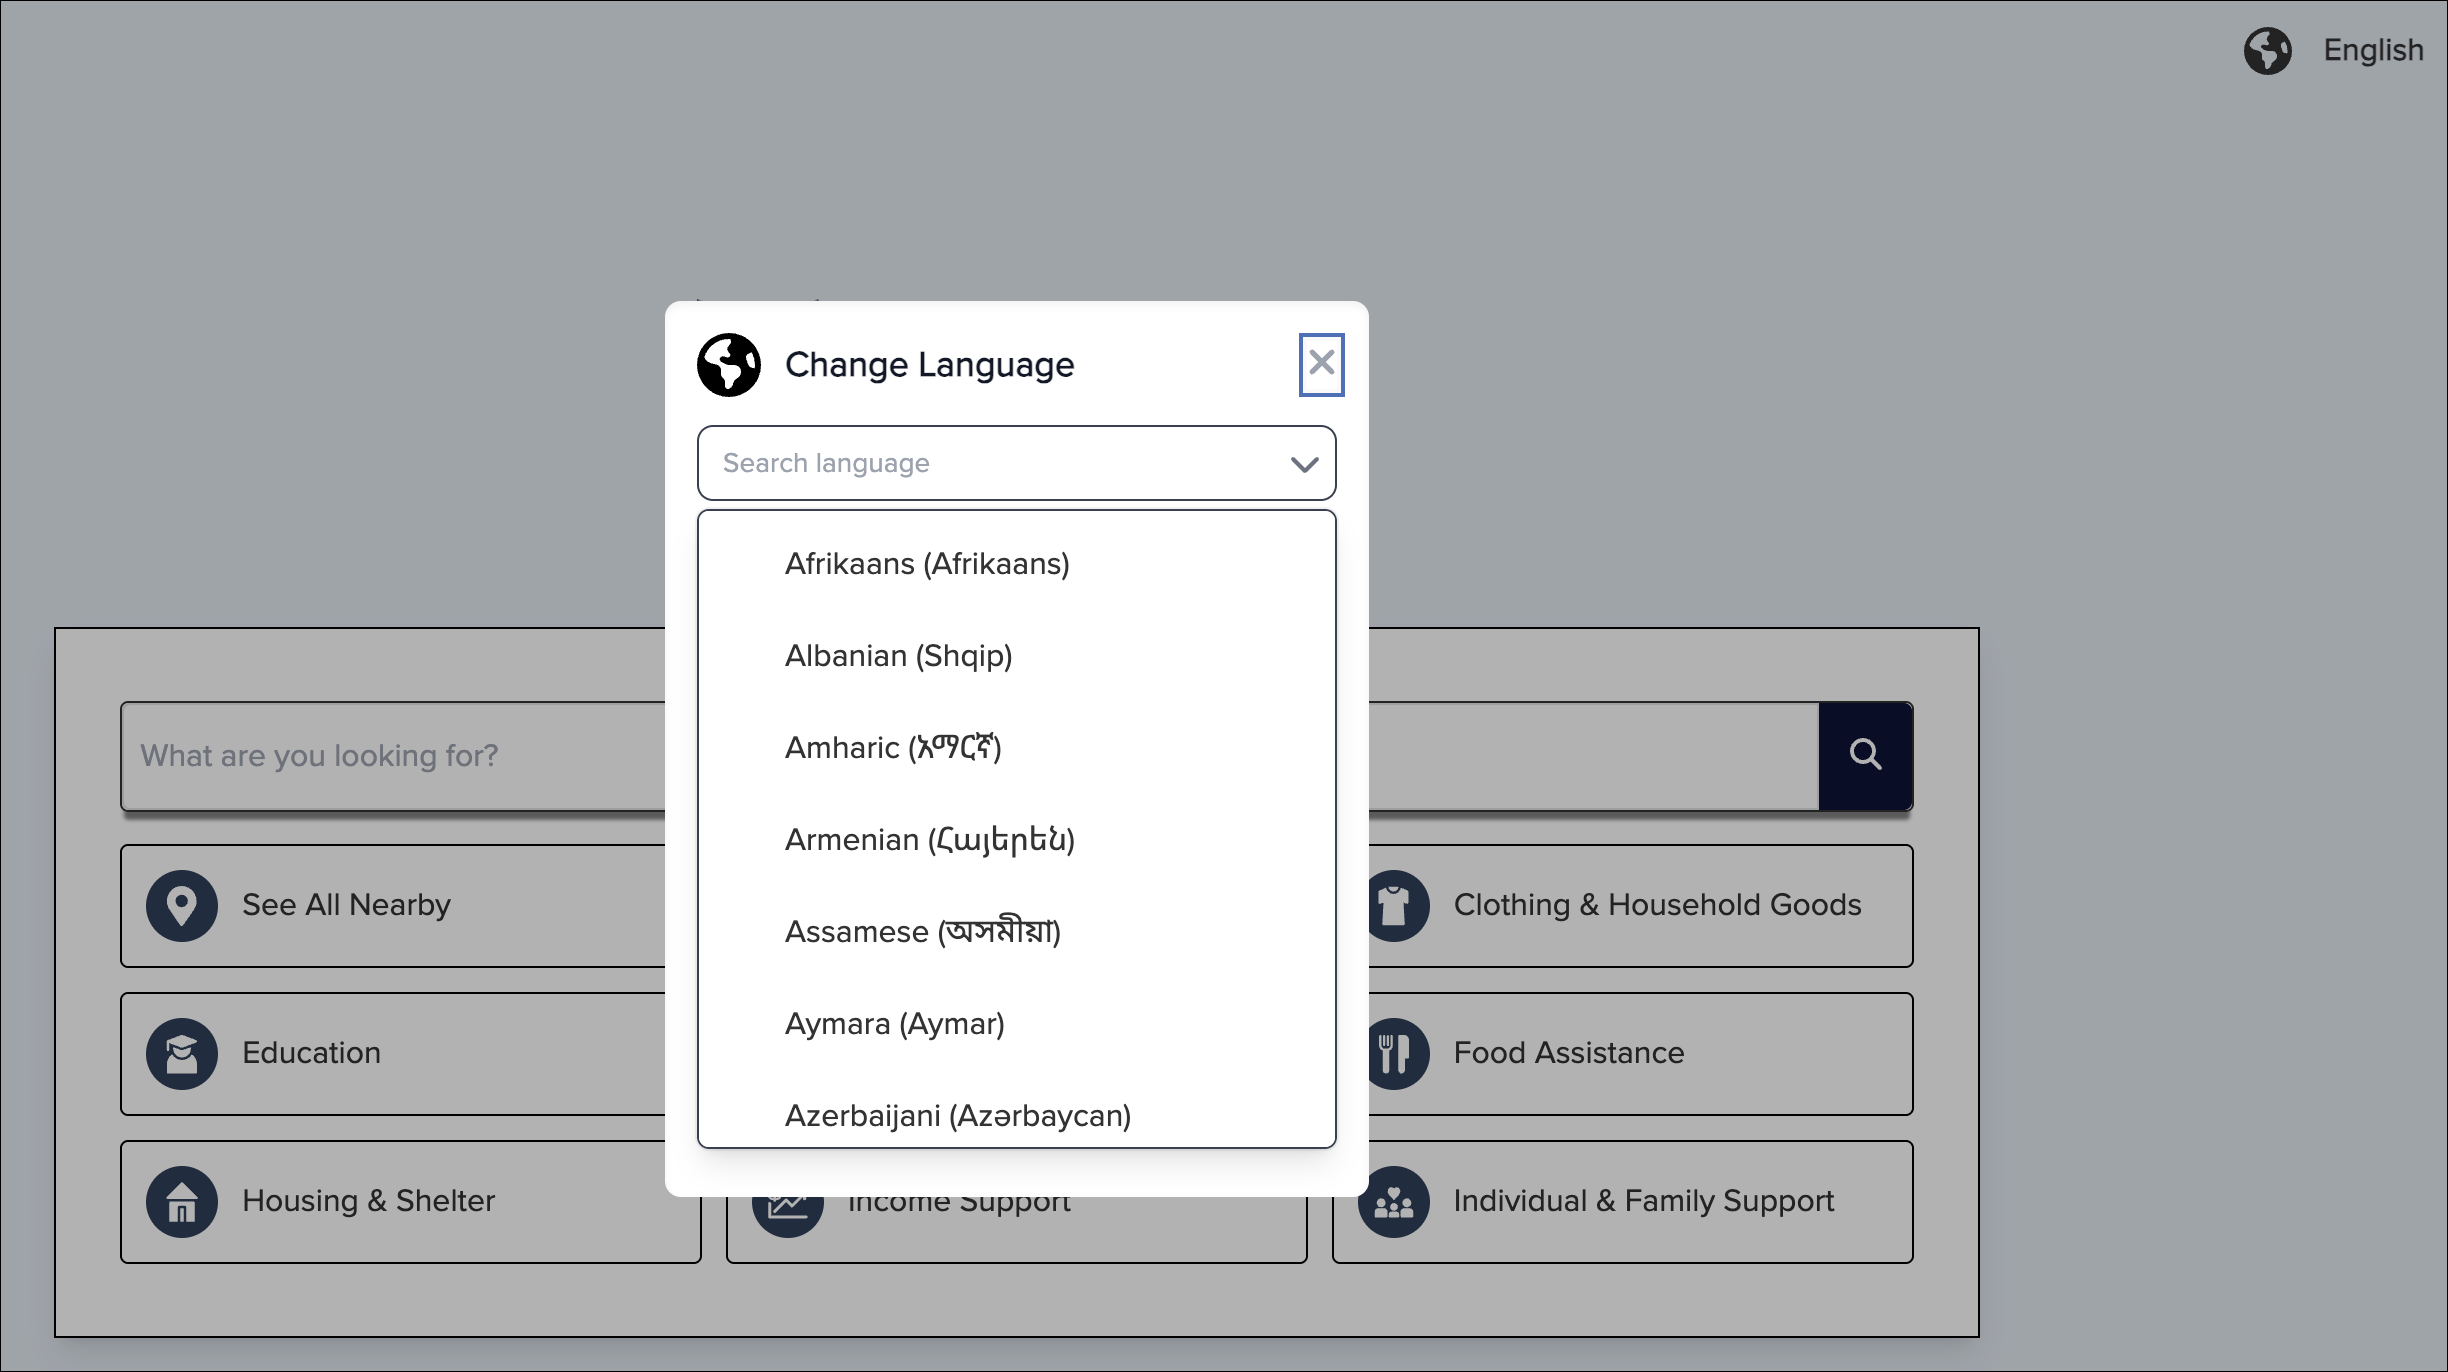This screenshot has height=1372, width=2448.
Task: Click the magnifying glass search icon
Action: (x=1864, y=755)
